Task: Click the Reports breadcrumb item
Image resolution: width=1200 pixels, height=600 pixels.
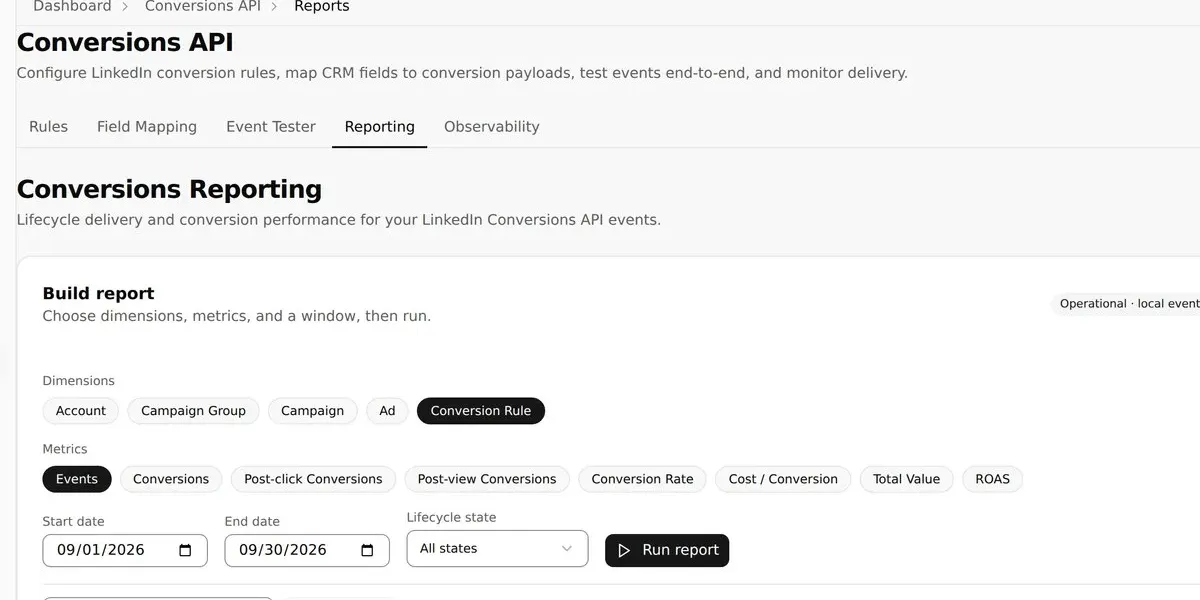Action: point(322,7)
